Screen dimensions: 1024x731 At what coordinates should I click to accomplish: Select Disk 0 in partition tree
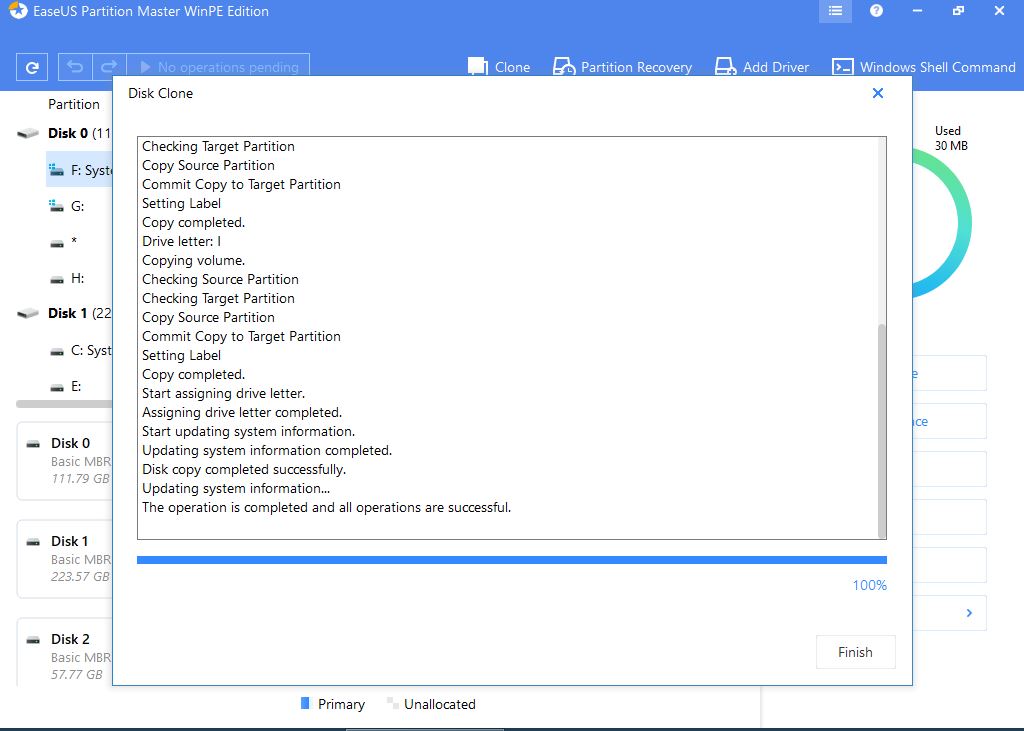[x=68, y=133]
